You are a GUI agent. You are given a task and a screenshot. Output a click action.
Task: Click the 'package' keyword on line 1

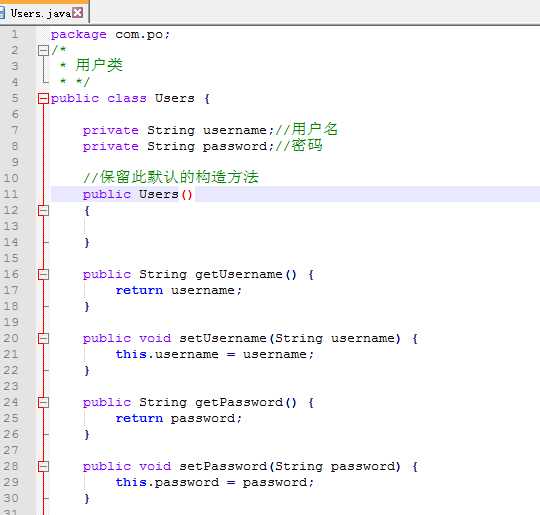(79, 35)
